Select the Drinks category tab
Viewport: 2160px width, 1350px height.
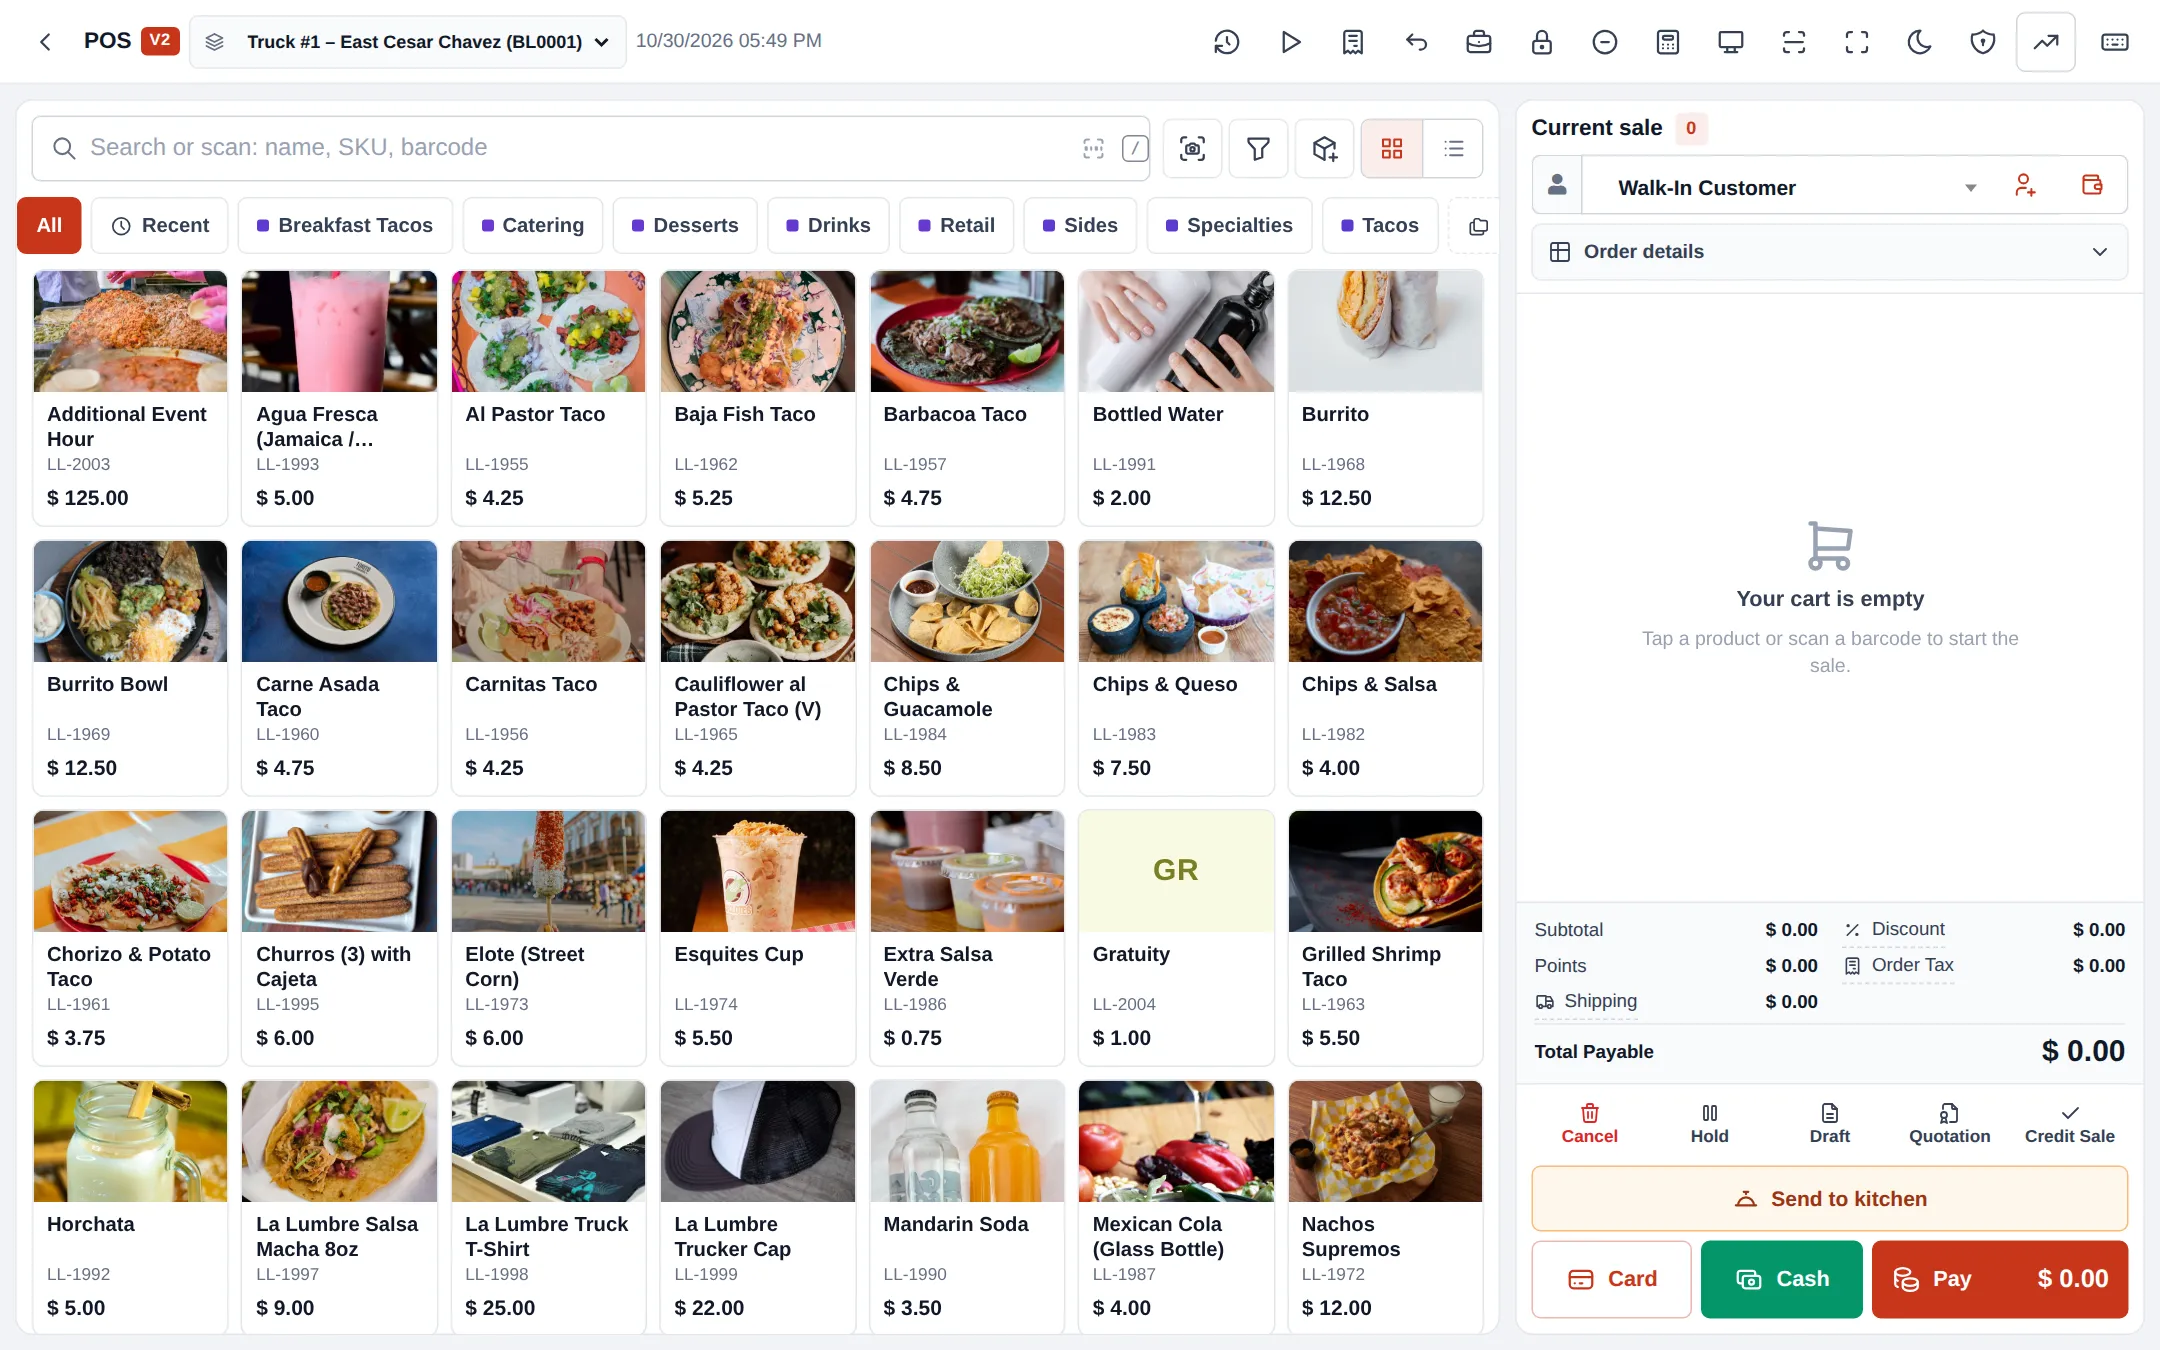coord(828,226)
